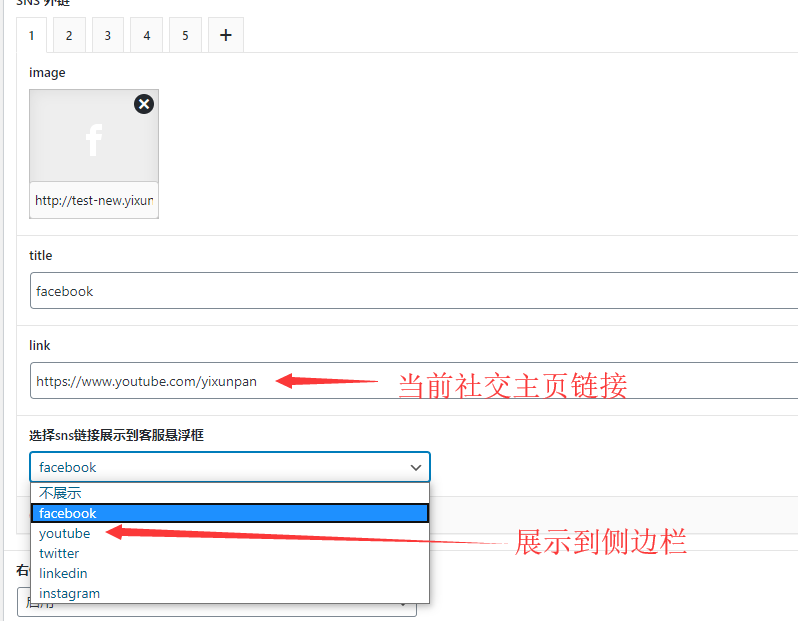The width and height of the screenshot is (798, 621).
Task: Pick youtube from dropdown list
Action: 230,533
